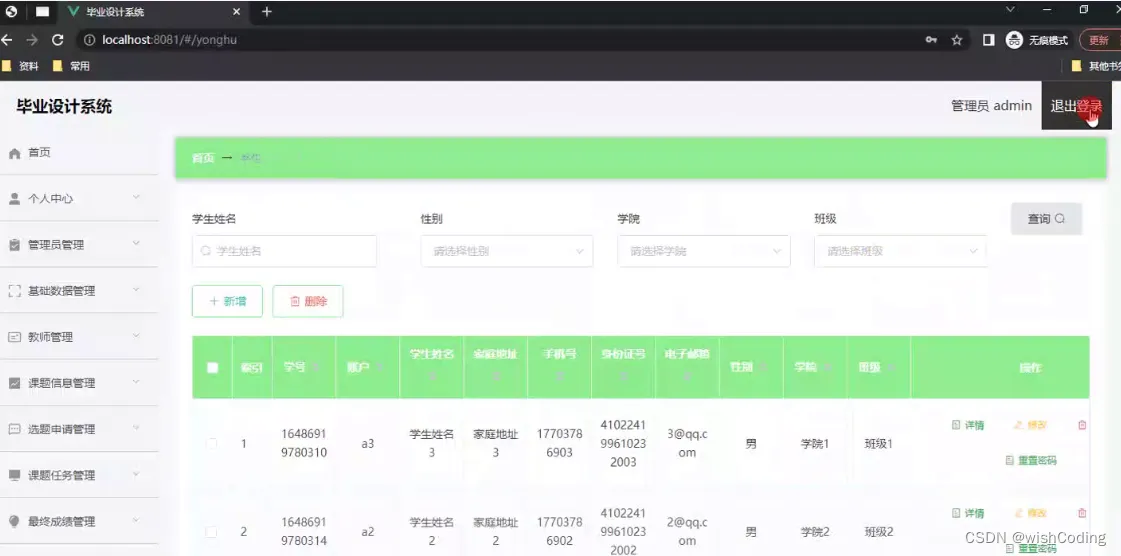Image resolution: width=1121 pixels, height=556 pixels.
Task: Click the home icon beside 首页
Action: coord(14,153)
